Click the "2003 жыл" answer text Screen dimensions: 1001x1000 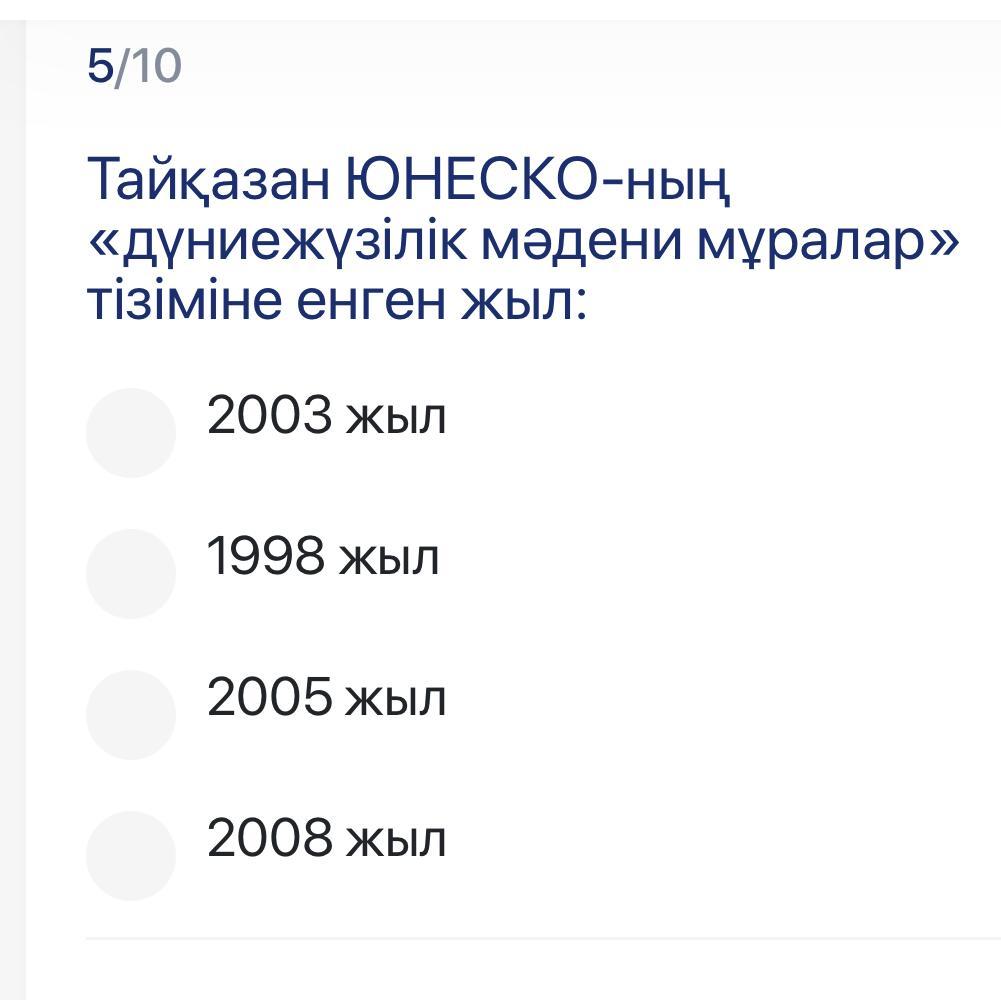(326, 416)
